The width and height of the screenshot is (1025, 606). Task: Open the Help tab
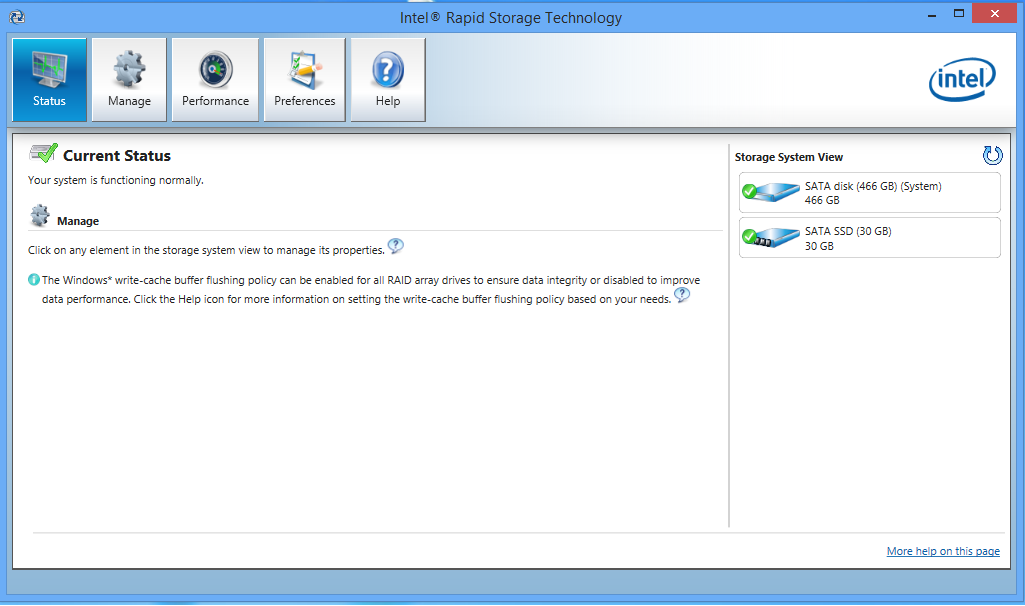coord(388,80)
